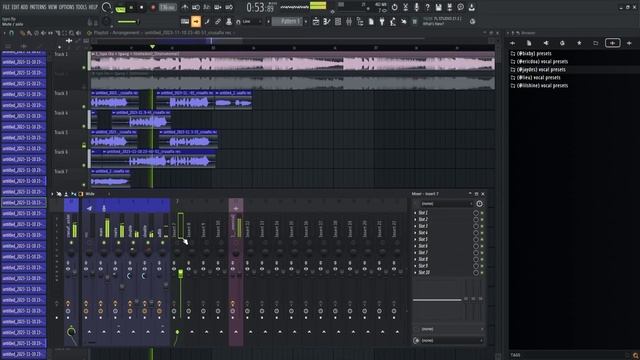Click the browser folder tab icon

[596, 43]
